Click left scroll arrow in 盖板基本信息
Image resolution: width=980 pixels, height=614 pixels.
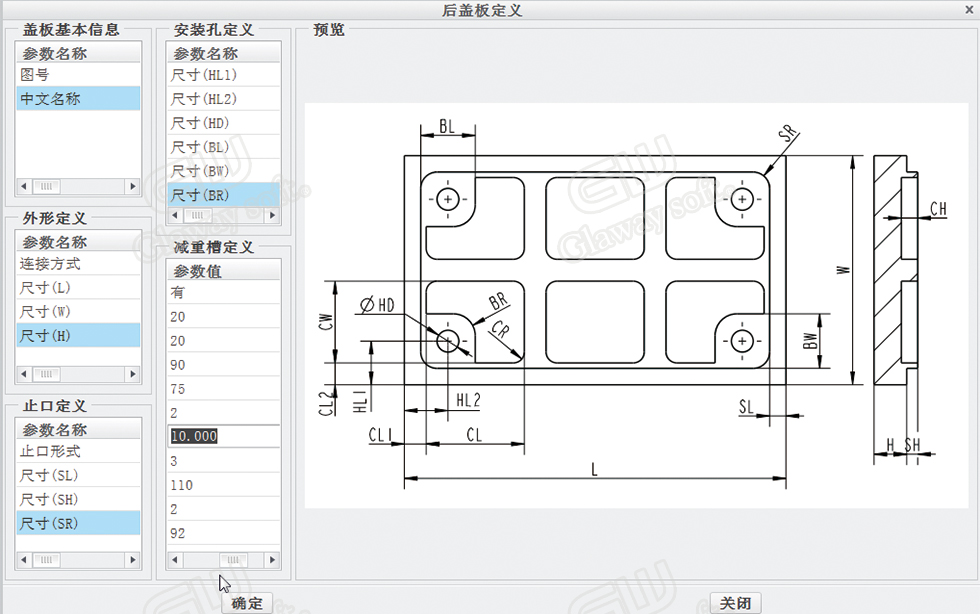[24, 186]
